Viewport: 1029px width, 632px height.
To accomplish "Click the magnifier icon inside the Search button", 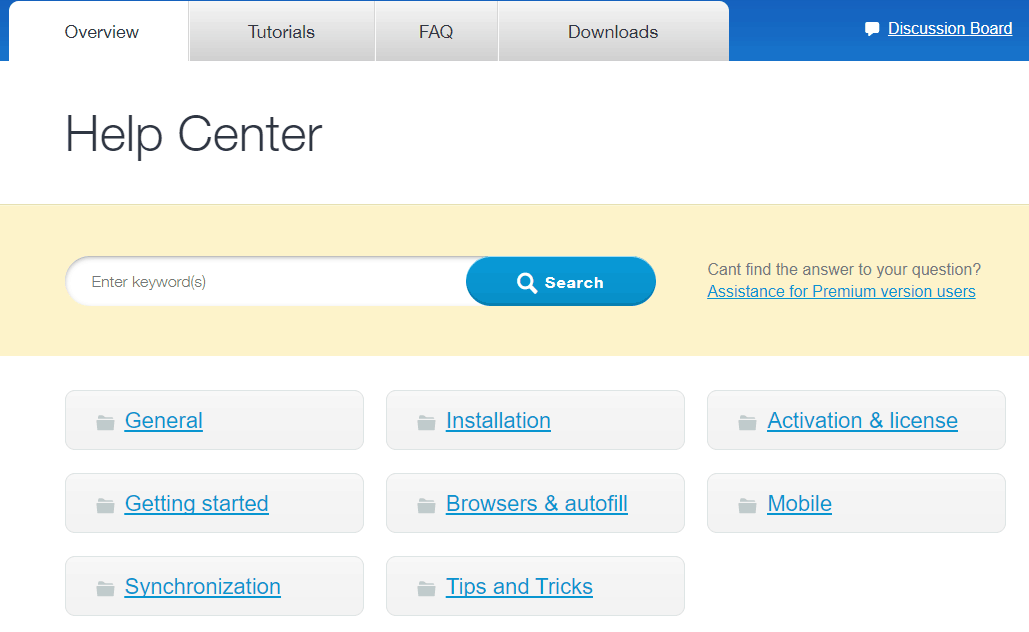I will click(527, 282).
